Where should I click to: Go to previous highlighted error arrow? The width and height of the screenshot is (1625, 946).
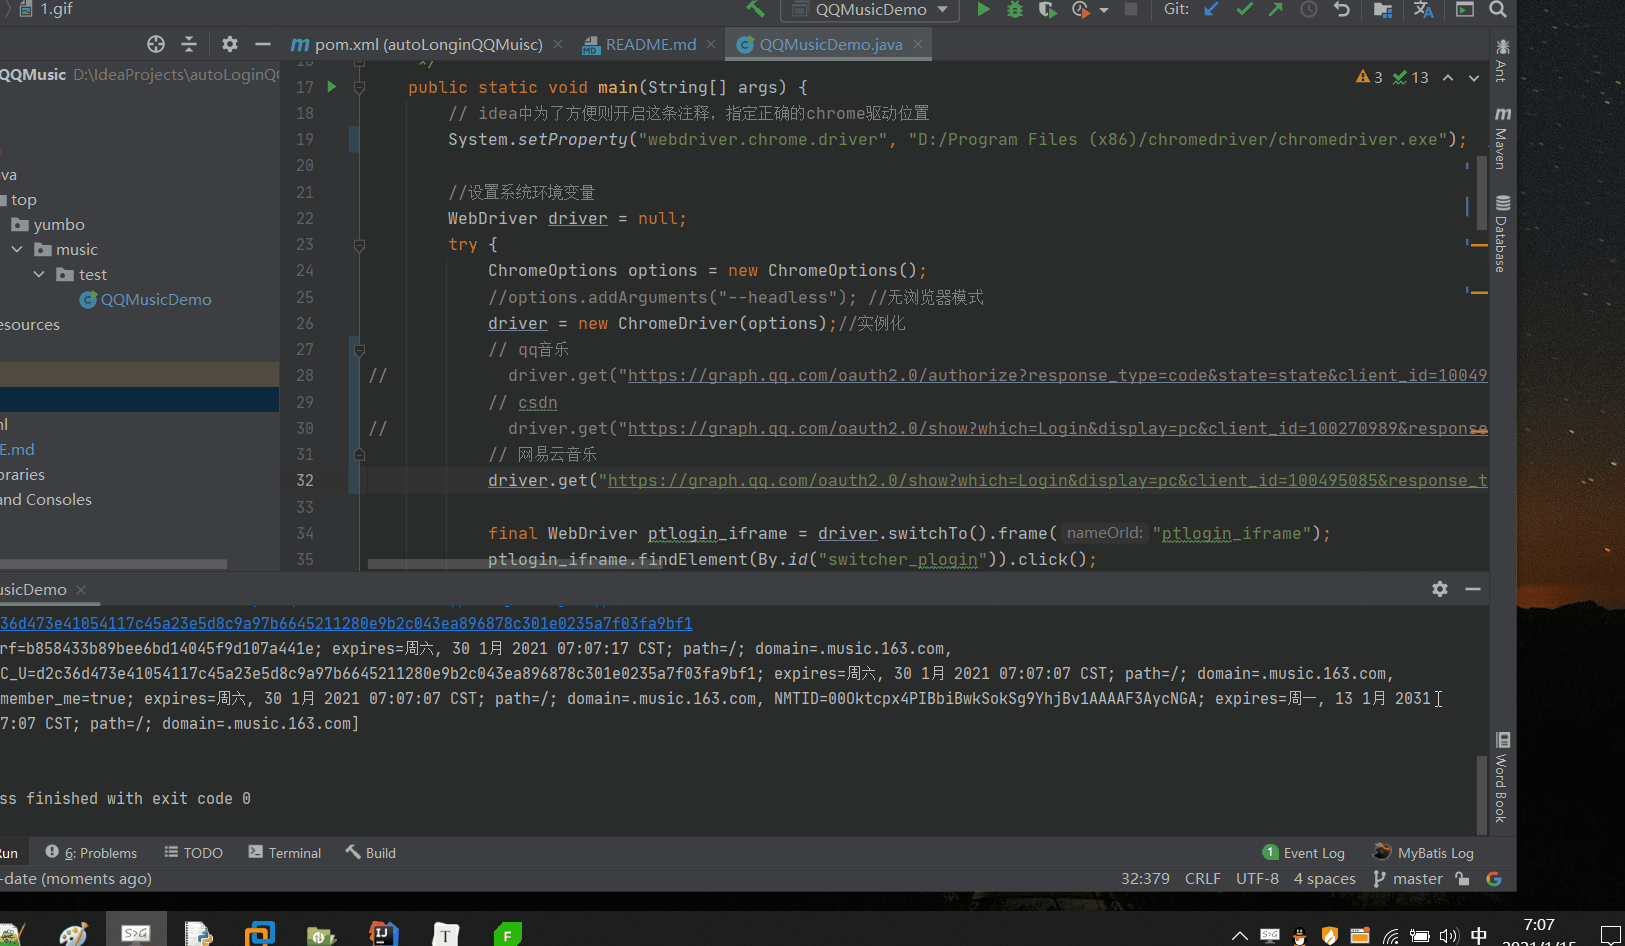1448,77
